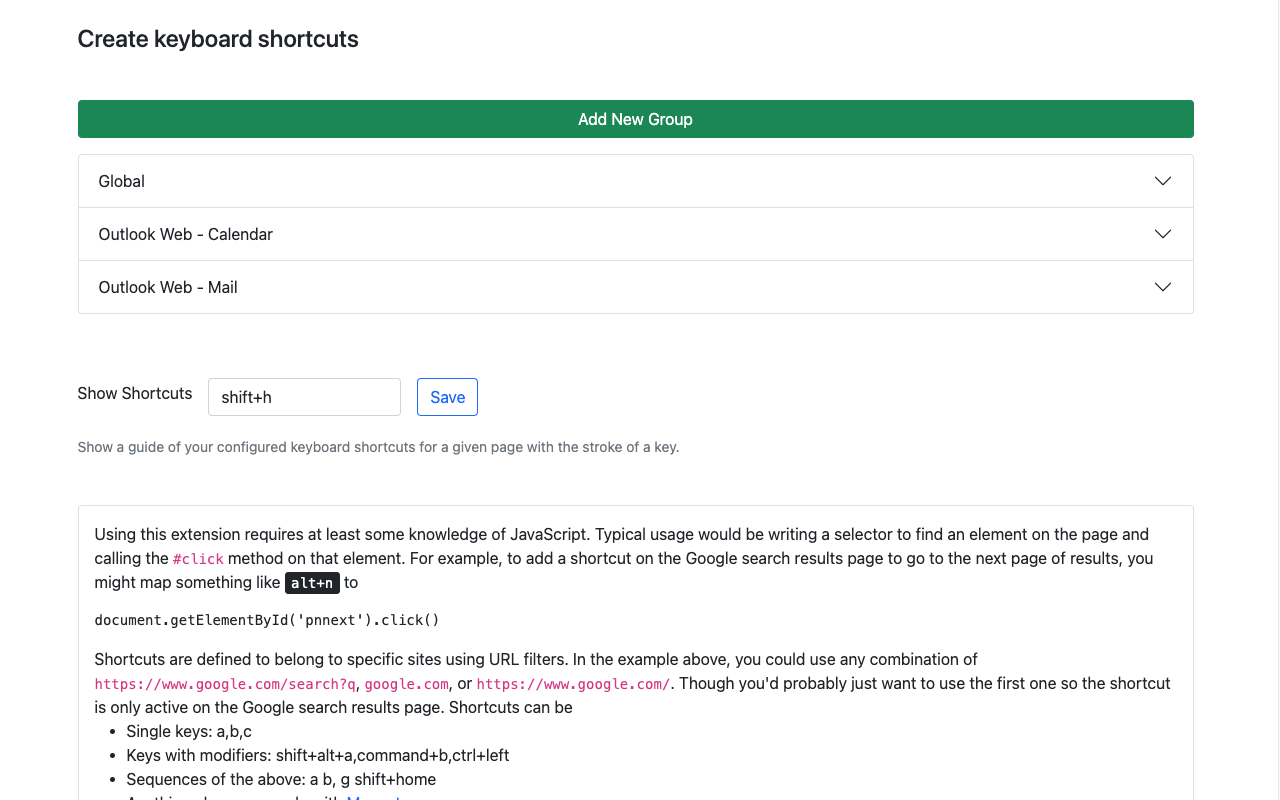The width and height of the screenshot is (1280, 800).
Task: Click the pink #click code text
Action: 198,559
